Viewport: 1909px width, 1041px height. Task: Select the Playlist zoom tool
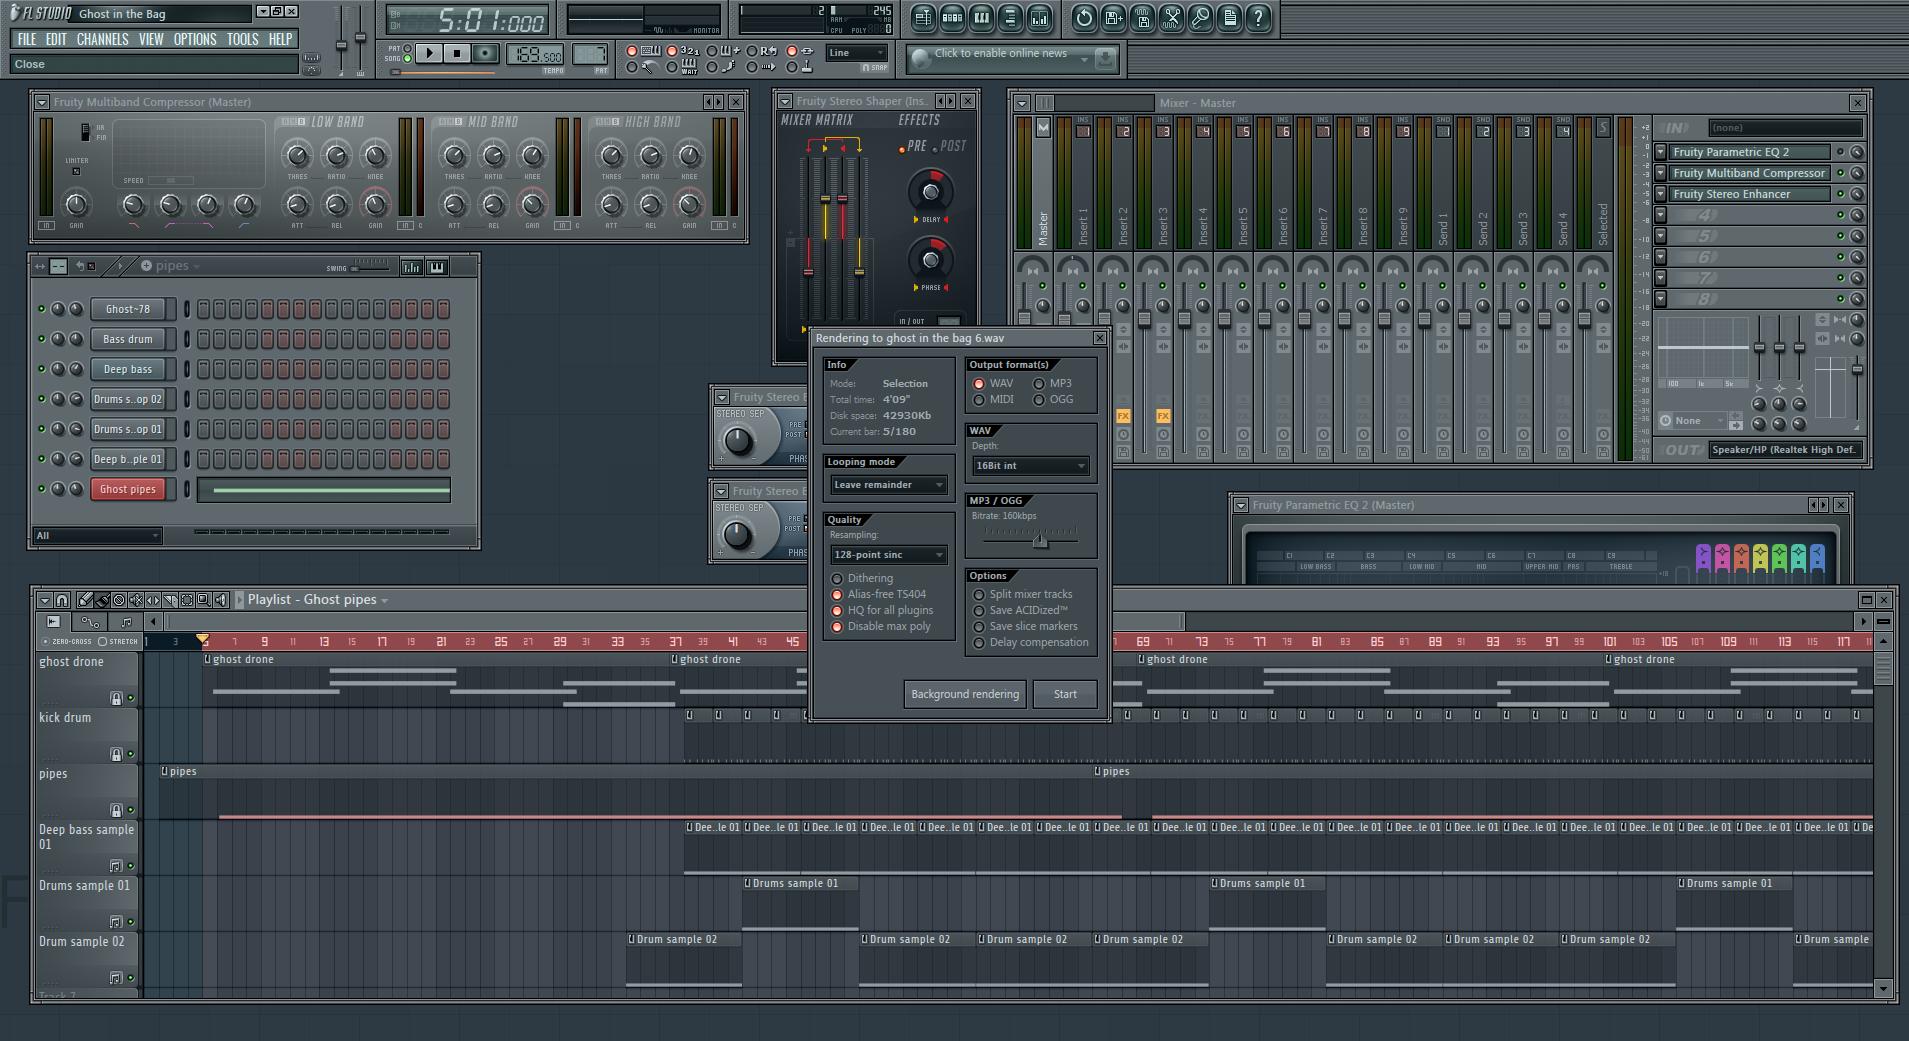coord(204,600)
